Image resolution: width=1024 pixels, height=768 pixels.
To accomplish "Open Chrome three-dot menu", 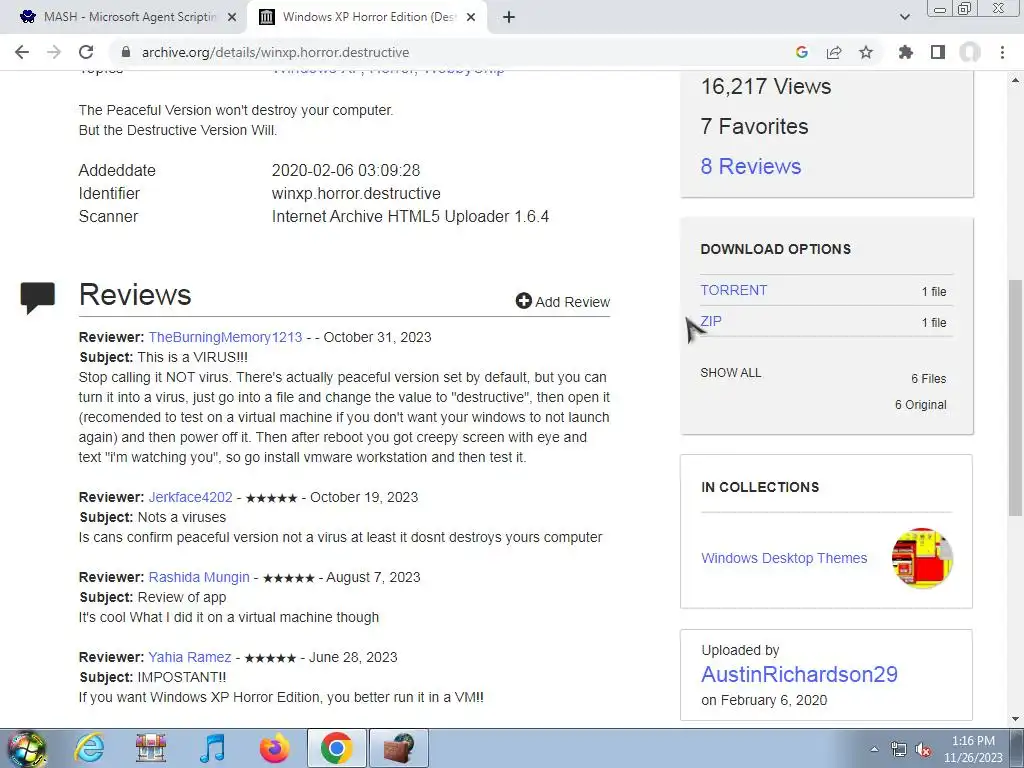I will [1002, 52].
